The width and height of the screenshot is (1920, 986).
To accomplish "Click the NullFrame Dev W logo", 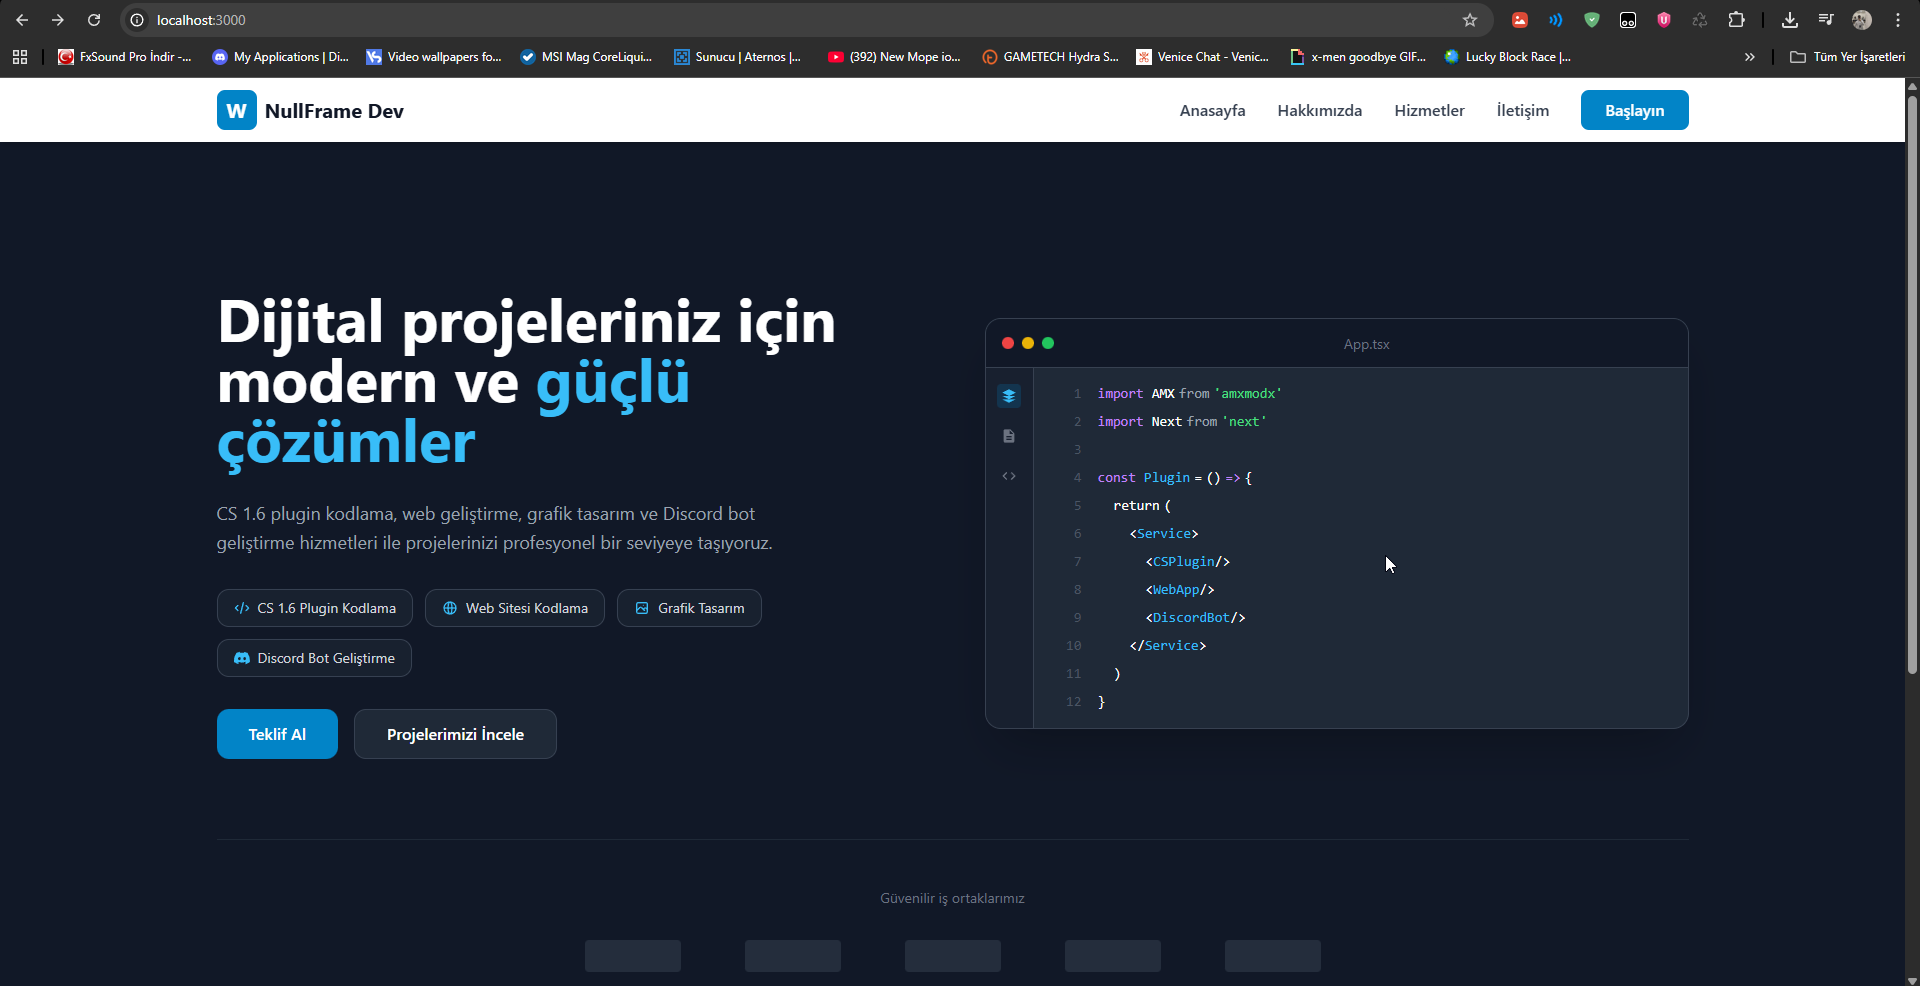I will pos(237,110).
